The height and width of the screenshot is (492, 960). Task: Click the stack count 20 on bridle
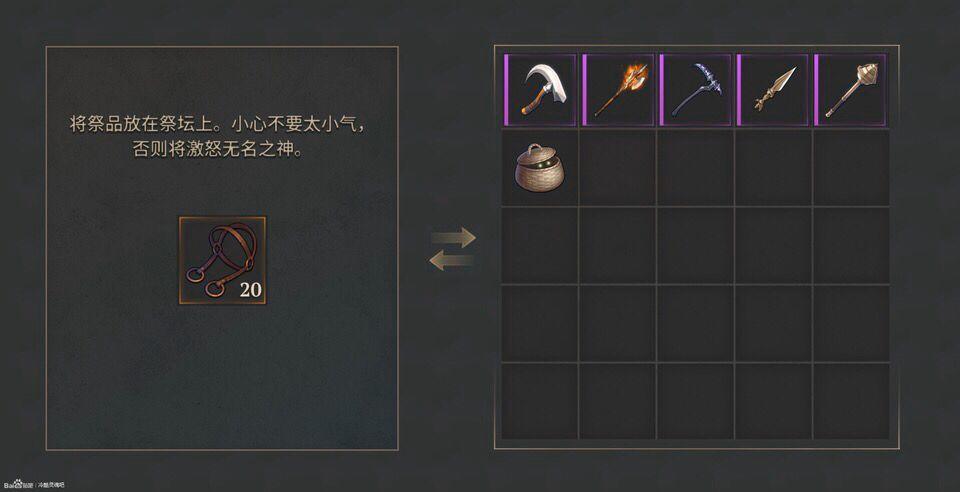point(250,289)
